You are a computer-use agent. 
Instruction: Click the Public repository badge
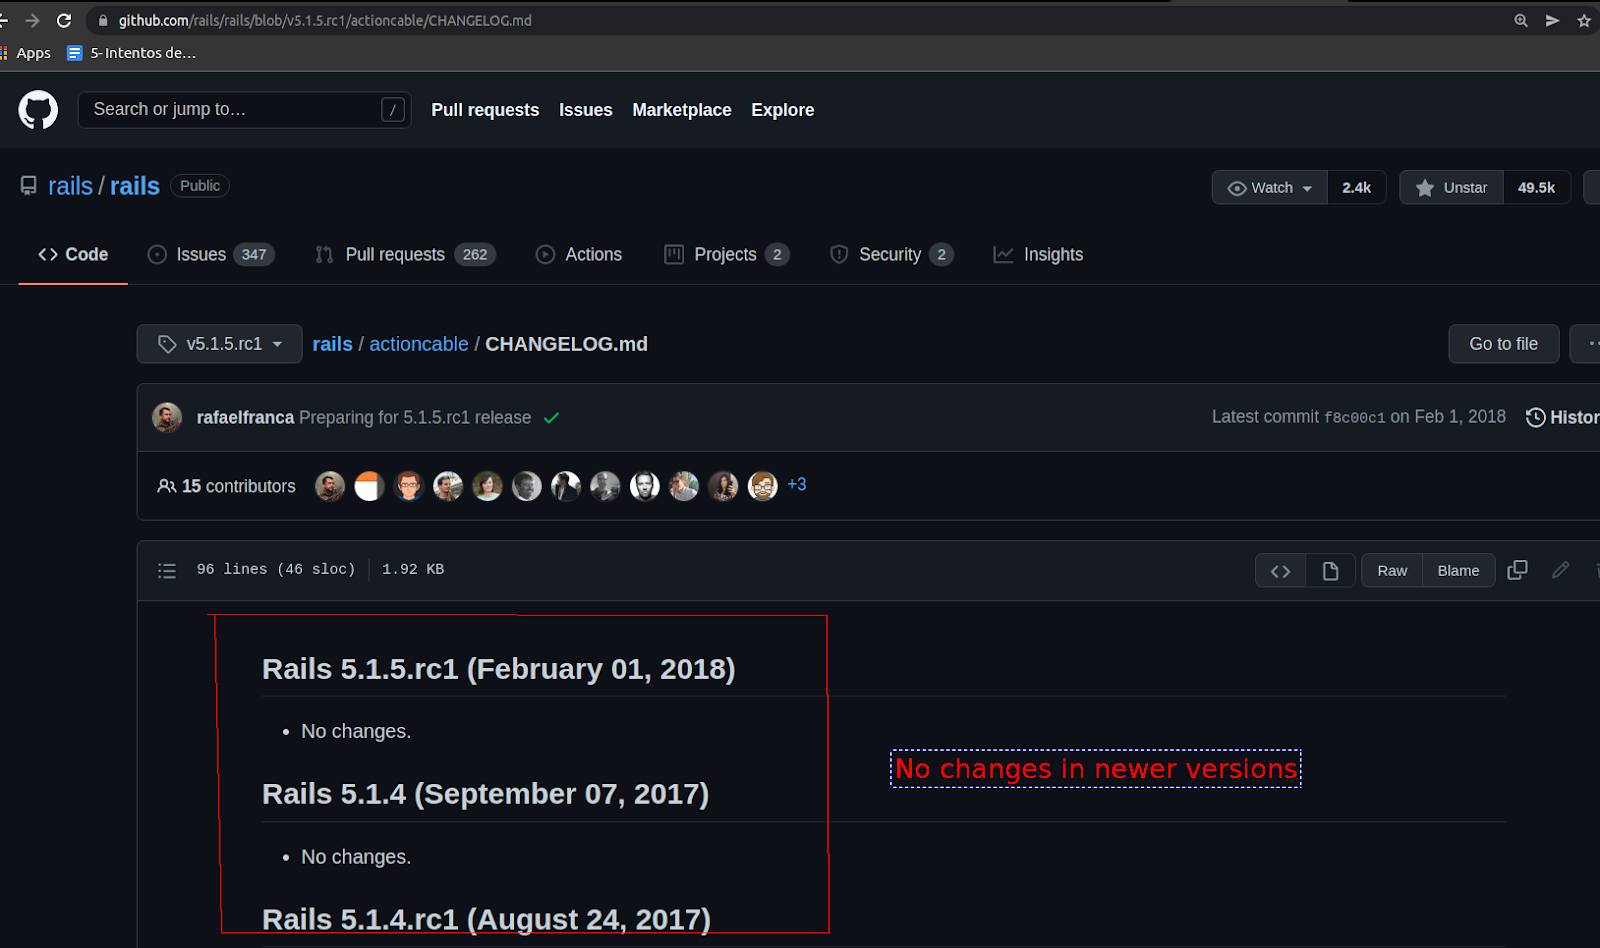pyautogui.click(x=200, y=186)
